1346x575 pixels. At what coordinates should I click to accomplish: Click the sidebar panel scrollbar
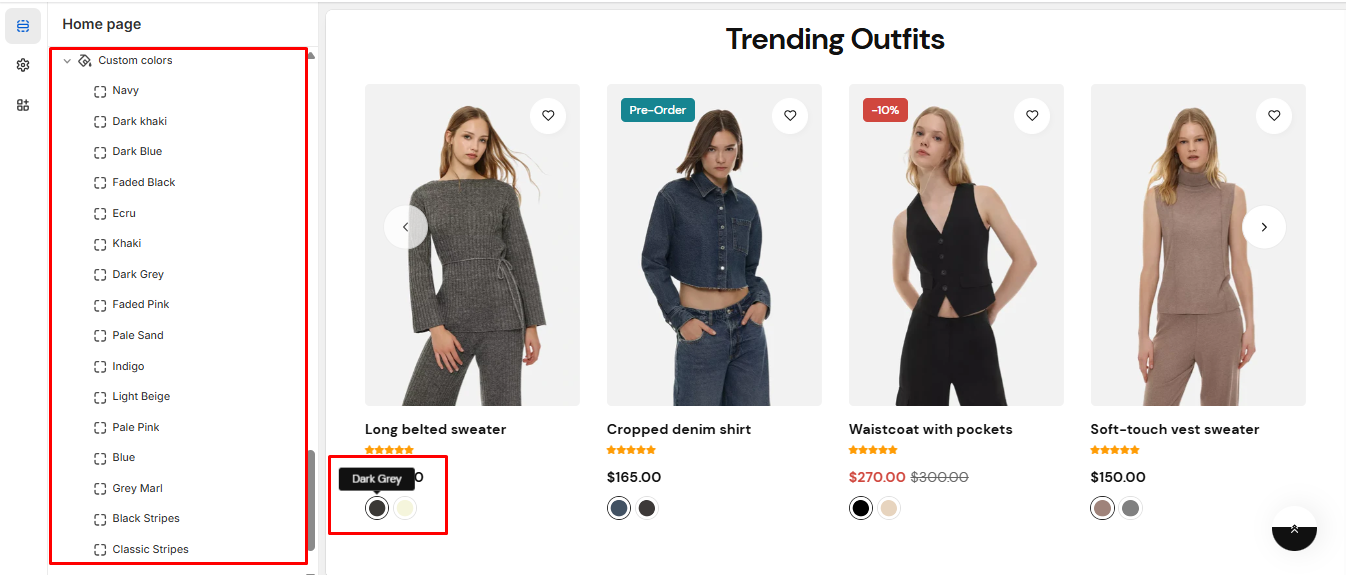[x=311, y=500]
